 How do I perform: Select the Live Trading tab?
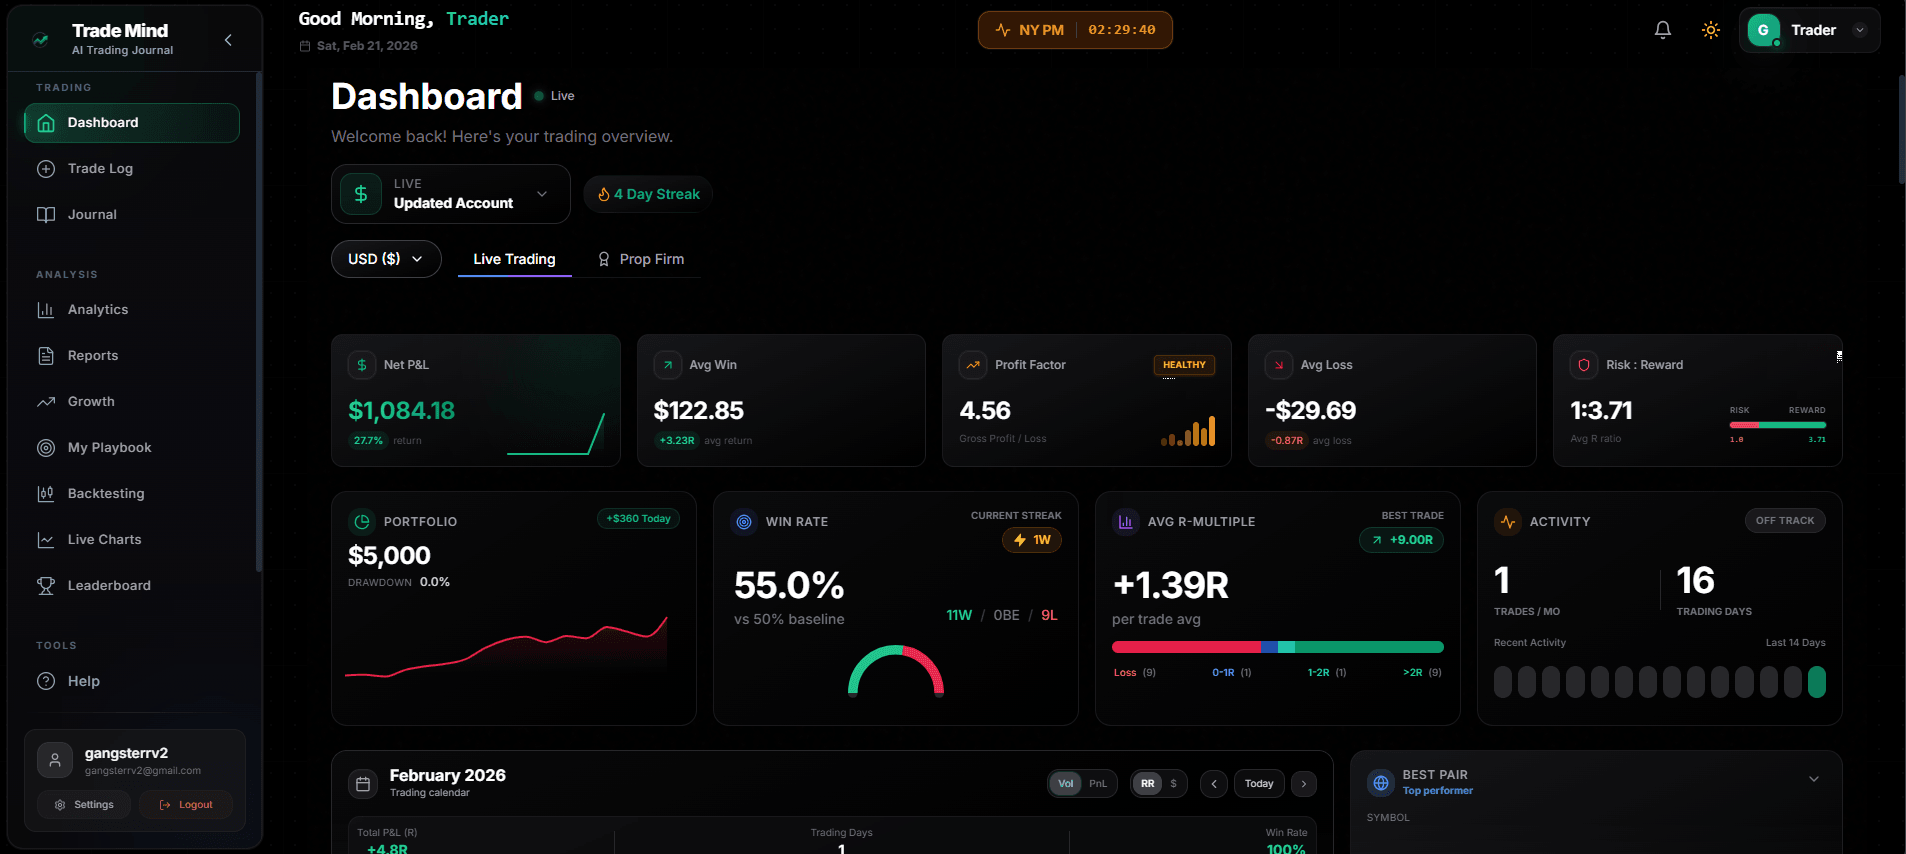(x=514, y=259)
